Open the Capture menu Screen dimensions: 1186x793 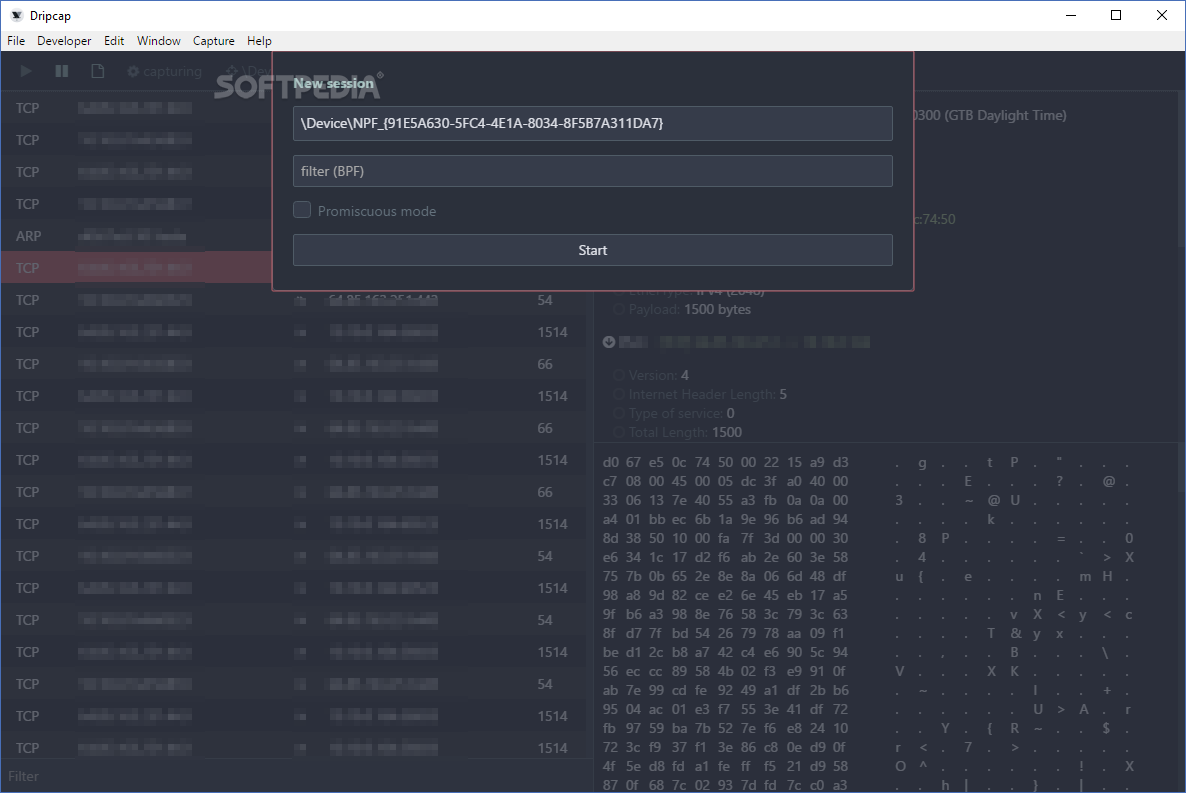pyautogui.click(x=213, y=41)
